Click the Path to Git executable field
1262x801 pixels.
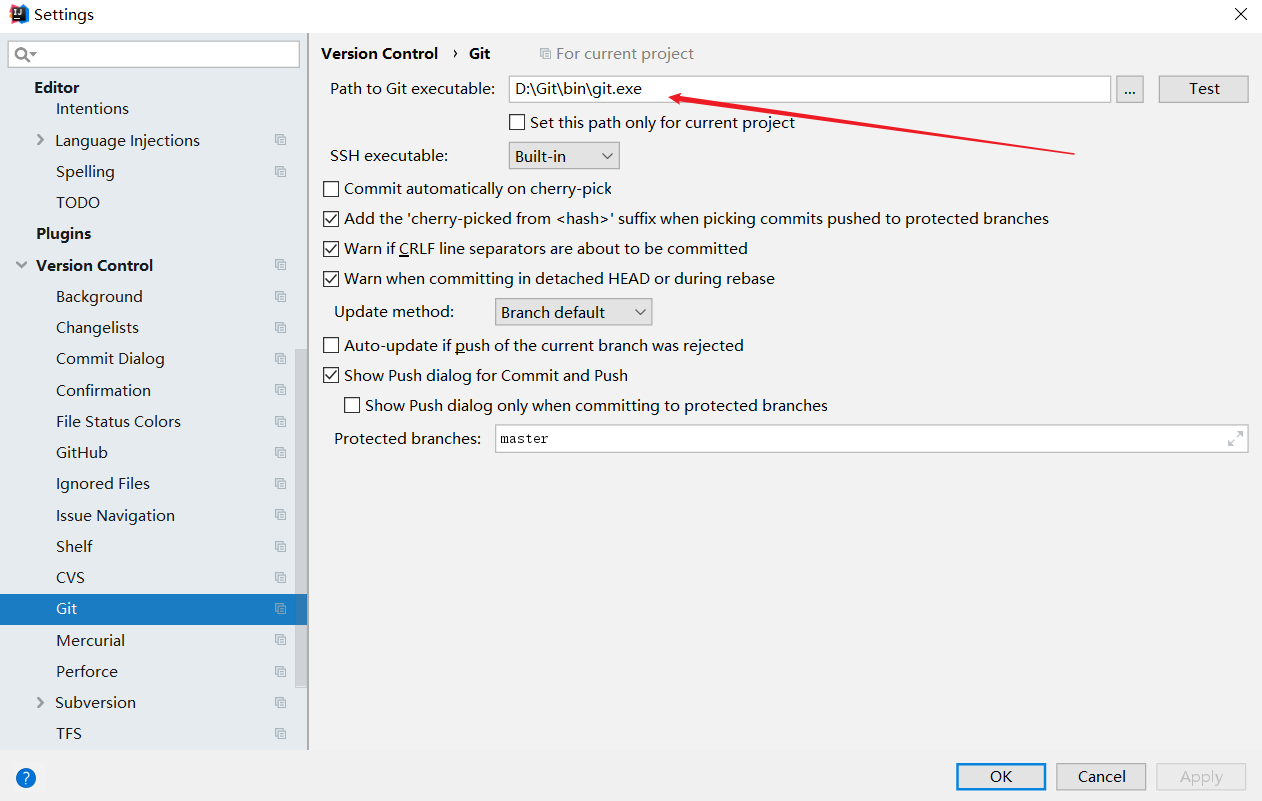810,89
